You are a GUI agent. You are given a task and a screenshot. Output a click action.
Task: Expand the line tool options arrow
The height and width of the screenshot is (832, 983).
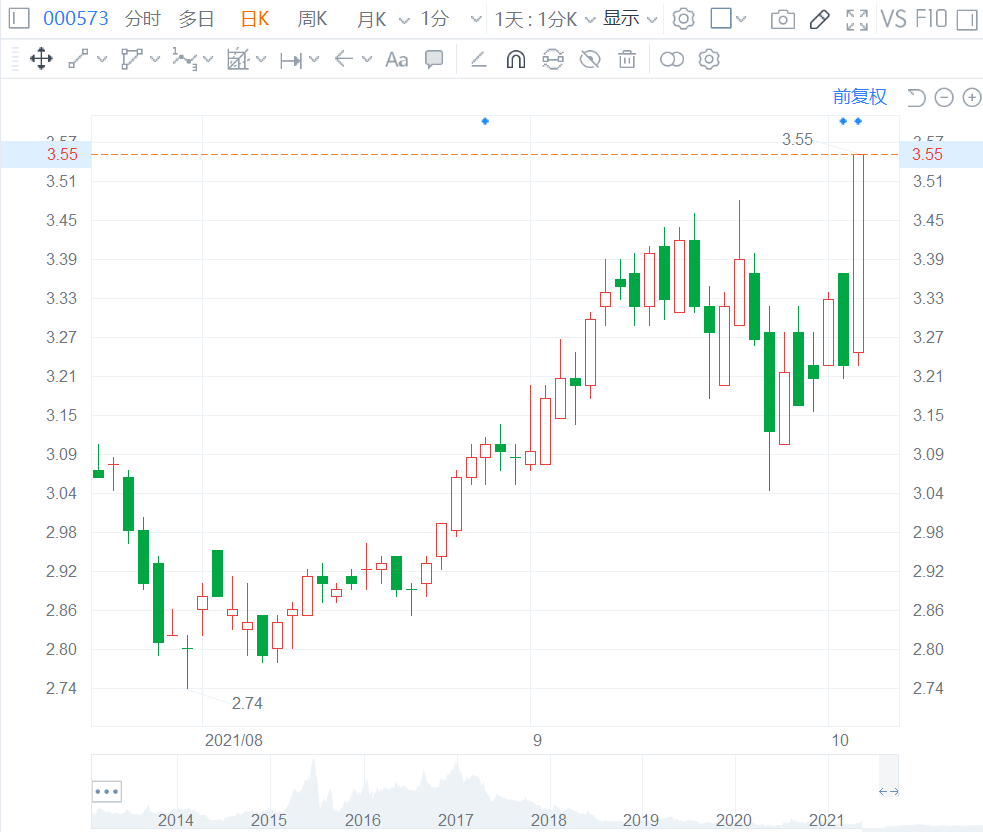[x=102, y=59]
